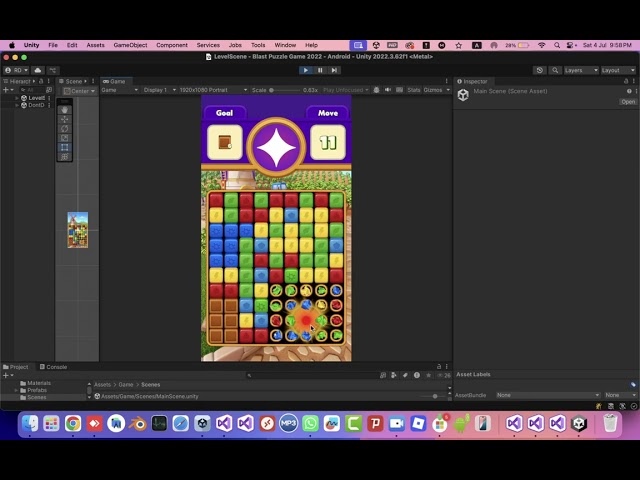
Task: Open the Center pivot mode dropdown
Action: coord(80,91)
